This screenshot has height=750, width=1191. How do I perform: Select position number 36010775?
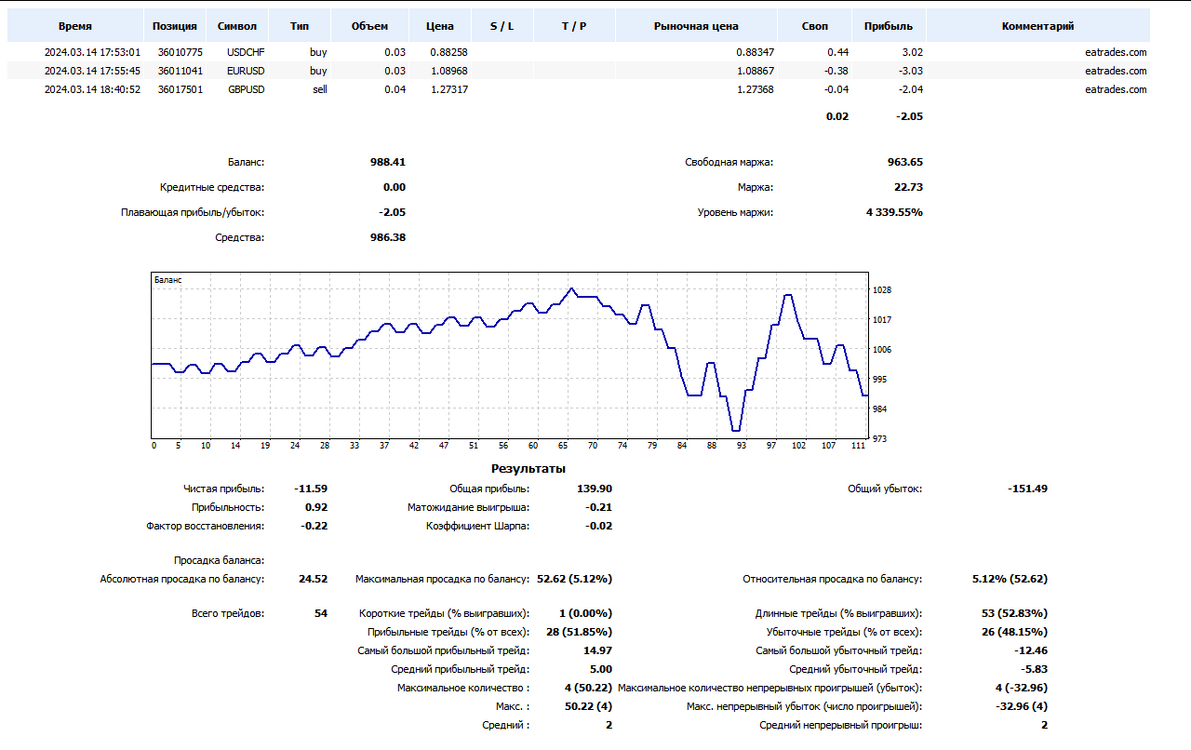tap(180, 52)
